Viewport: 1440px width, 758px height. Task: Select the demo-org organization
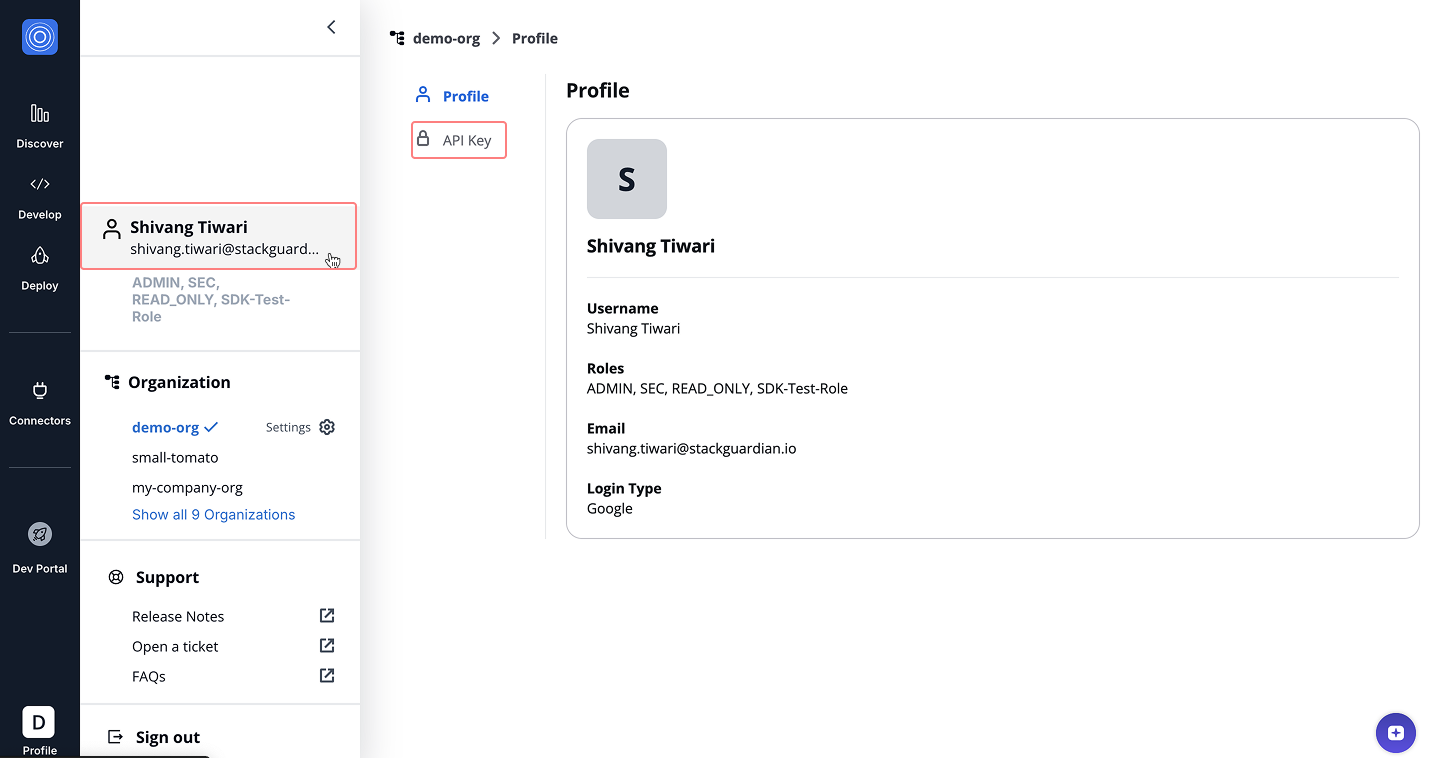pos(166,427)
